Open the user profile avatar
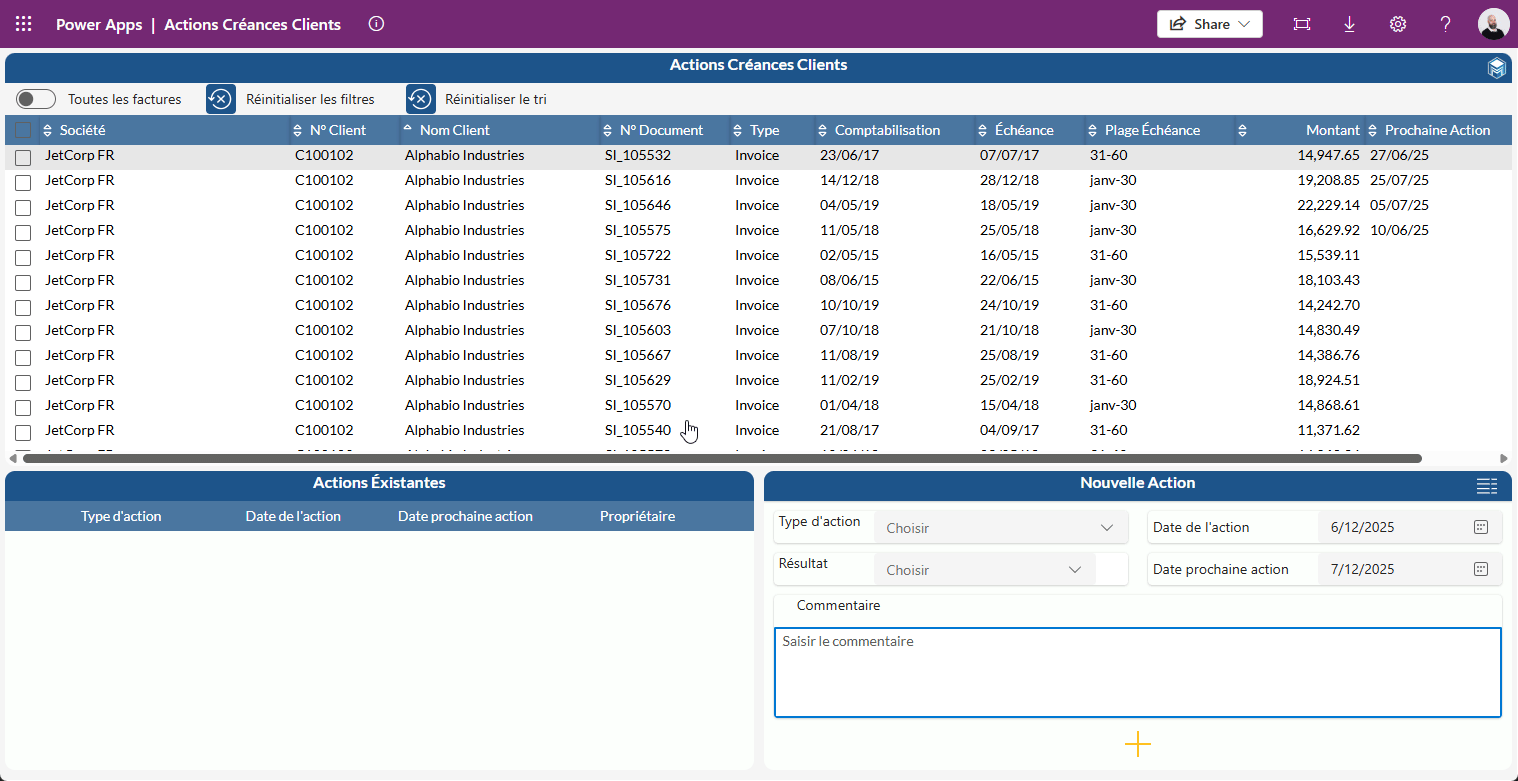1518x781 pixels. pos(1493,24)
